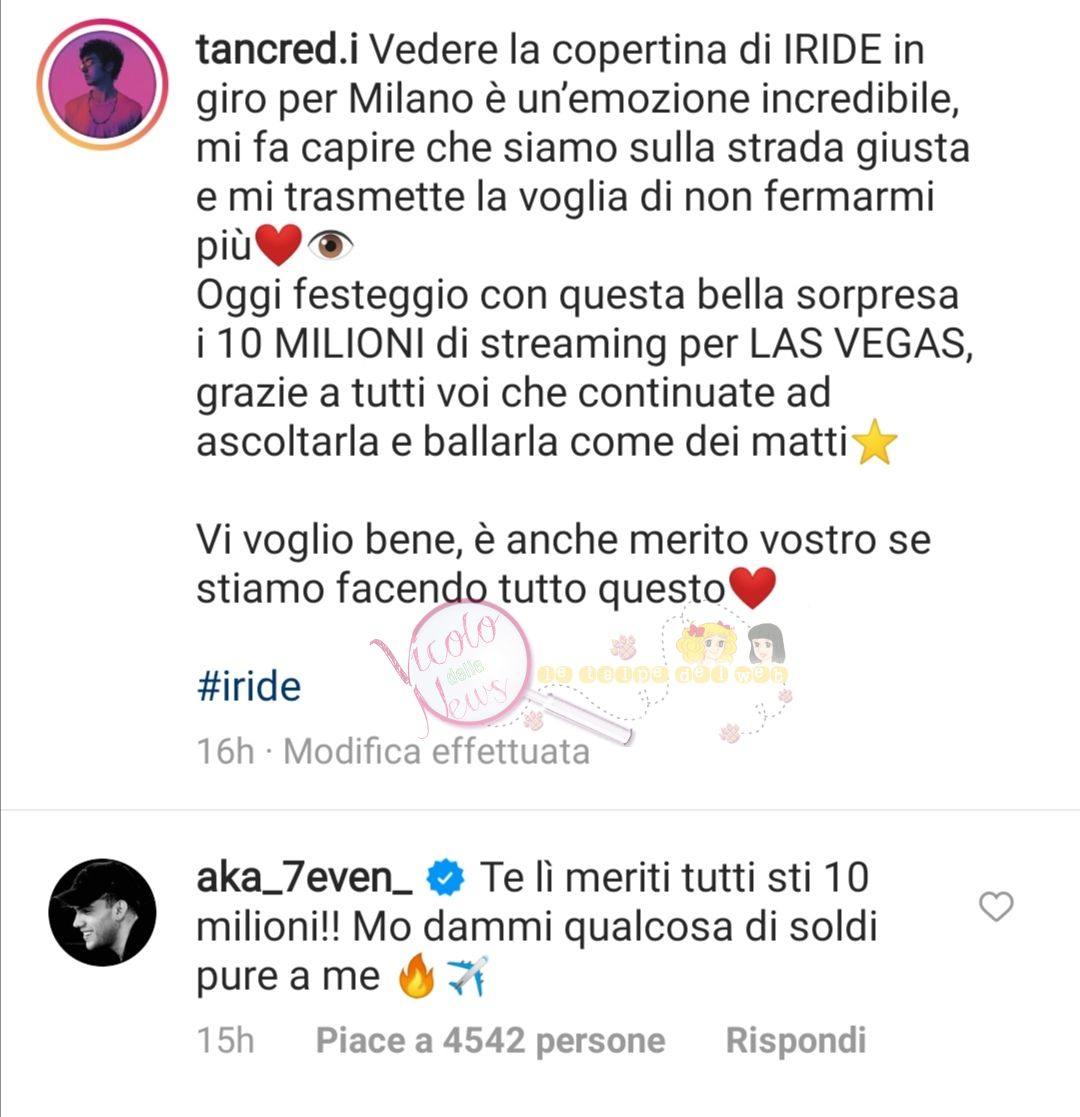Image resolution: width=1080 pixels, height=1117 pixels.
Task: Click the red heart after 'tutto questo'
Action: click(752, 588)
